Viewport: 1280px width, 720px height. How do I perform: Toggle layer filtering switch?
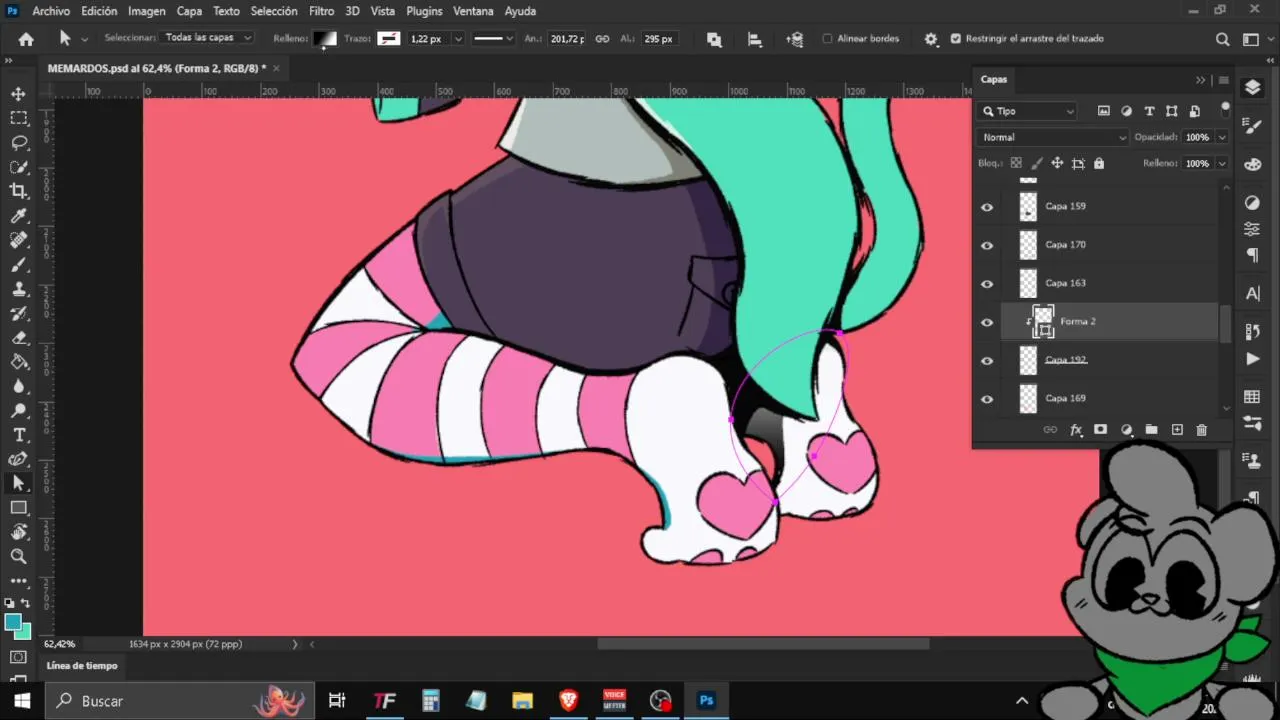tap(1225, 109)
